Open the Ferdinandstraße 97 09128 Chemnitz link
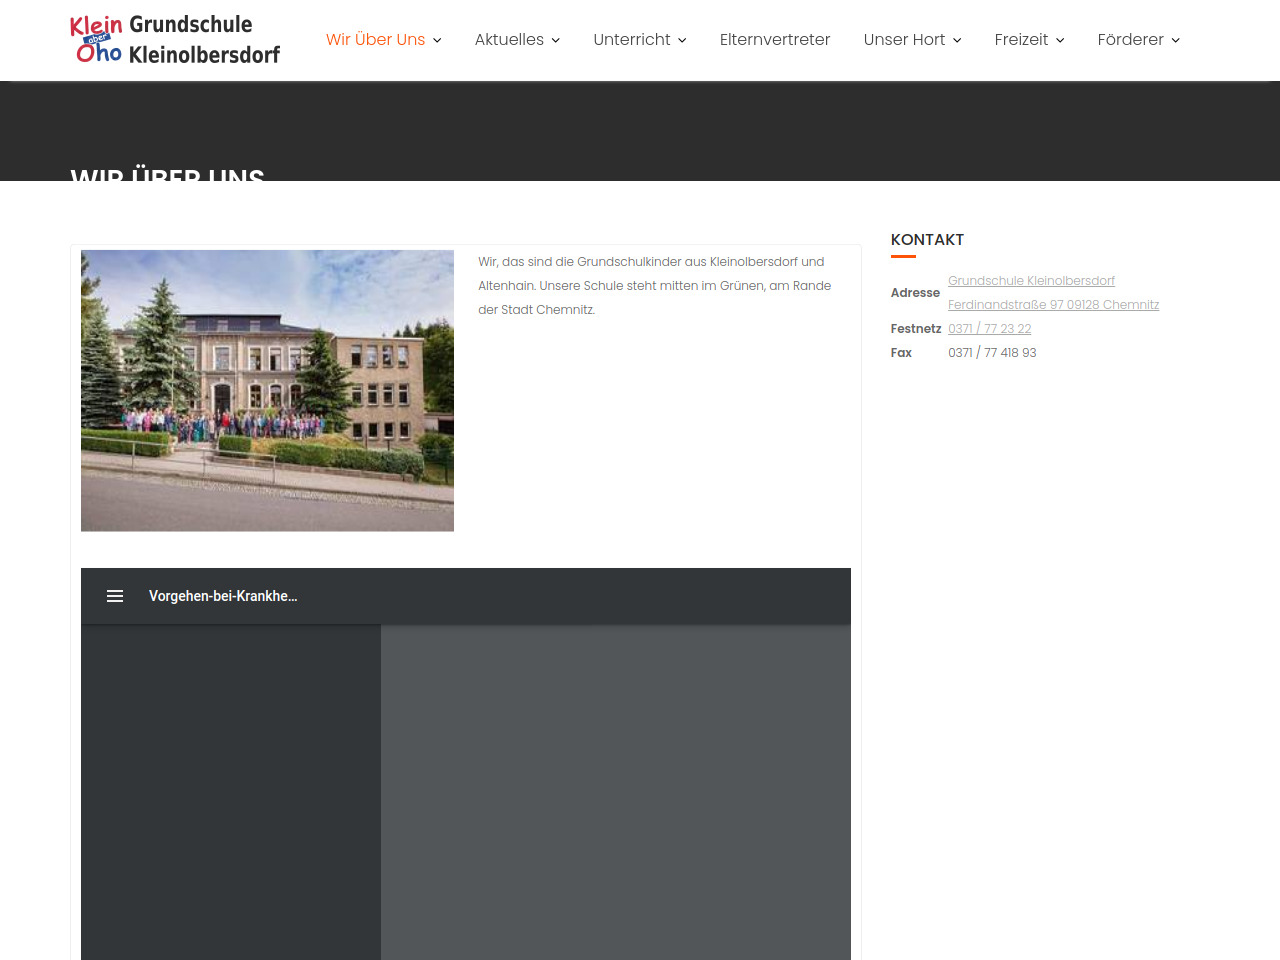 [1053, 305]
